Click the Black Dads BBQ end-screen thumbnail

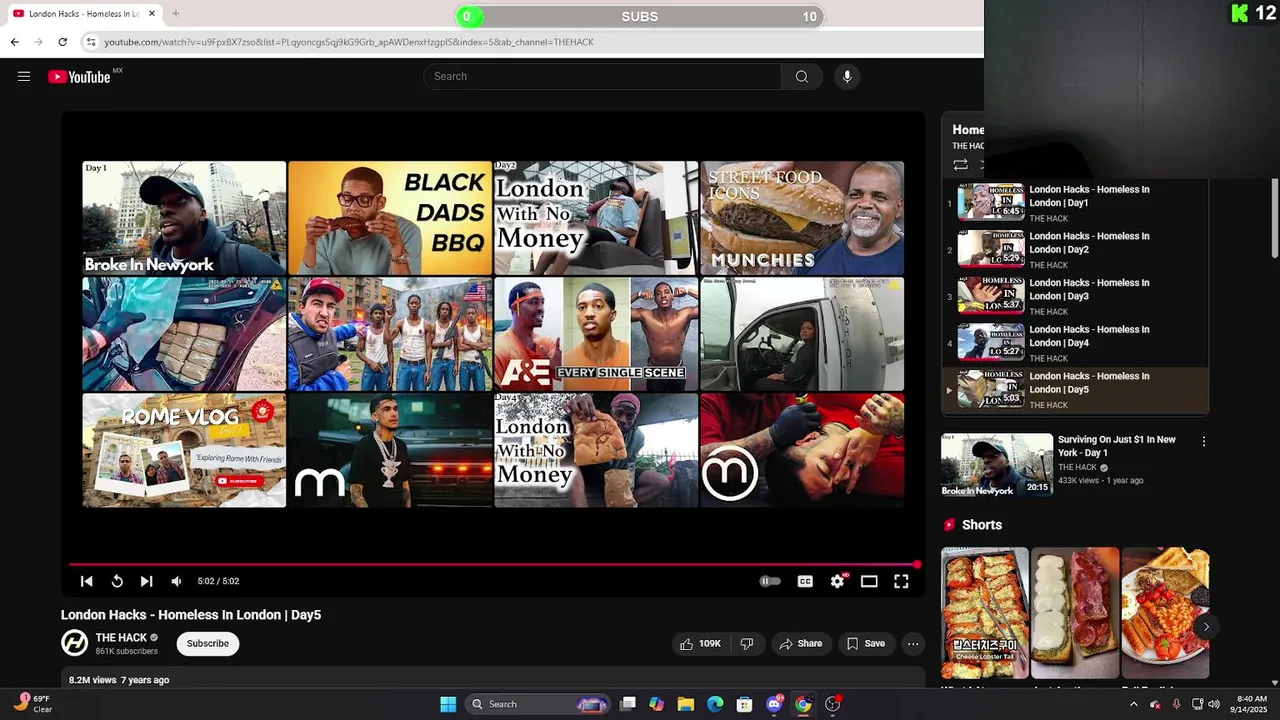390,218
